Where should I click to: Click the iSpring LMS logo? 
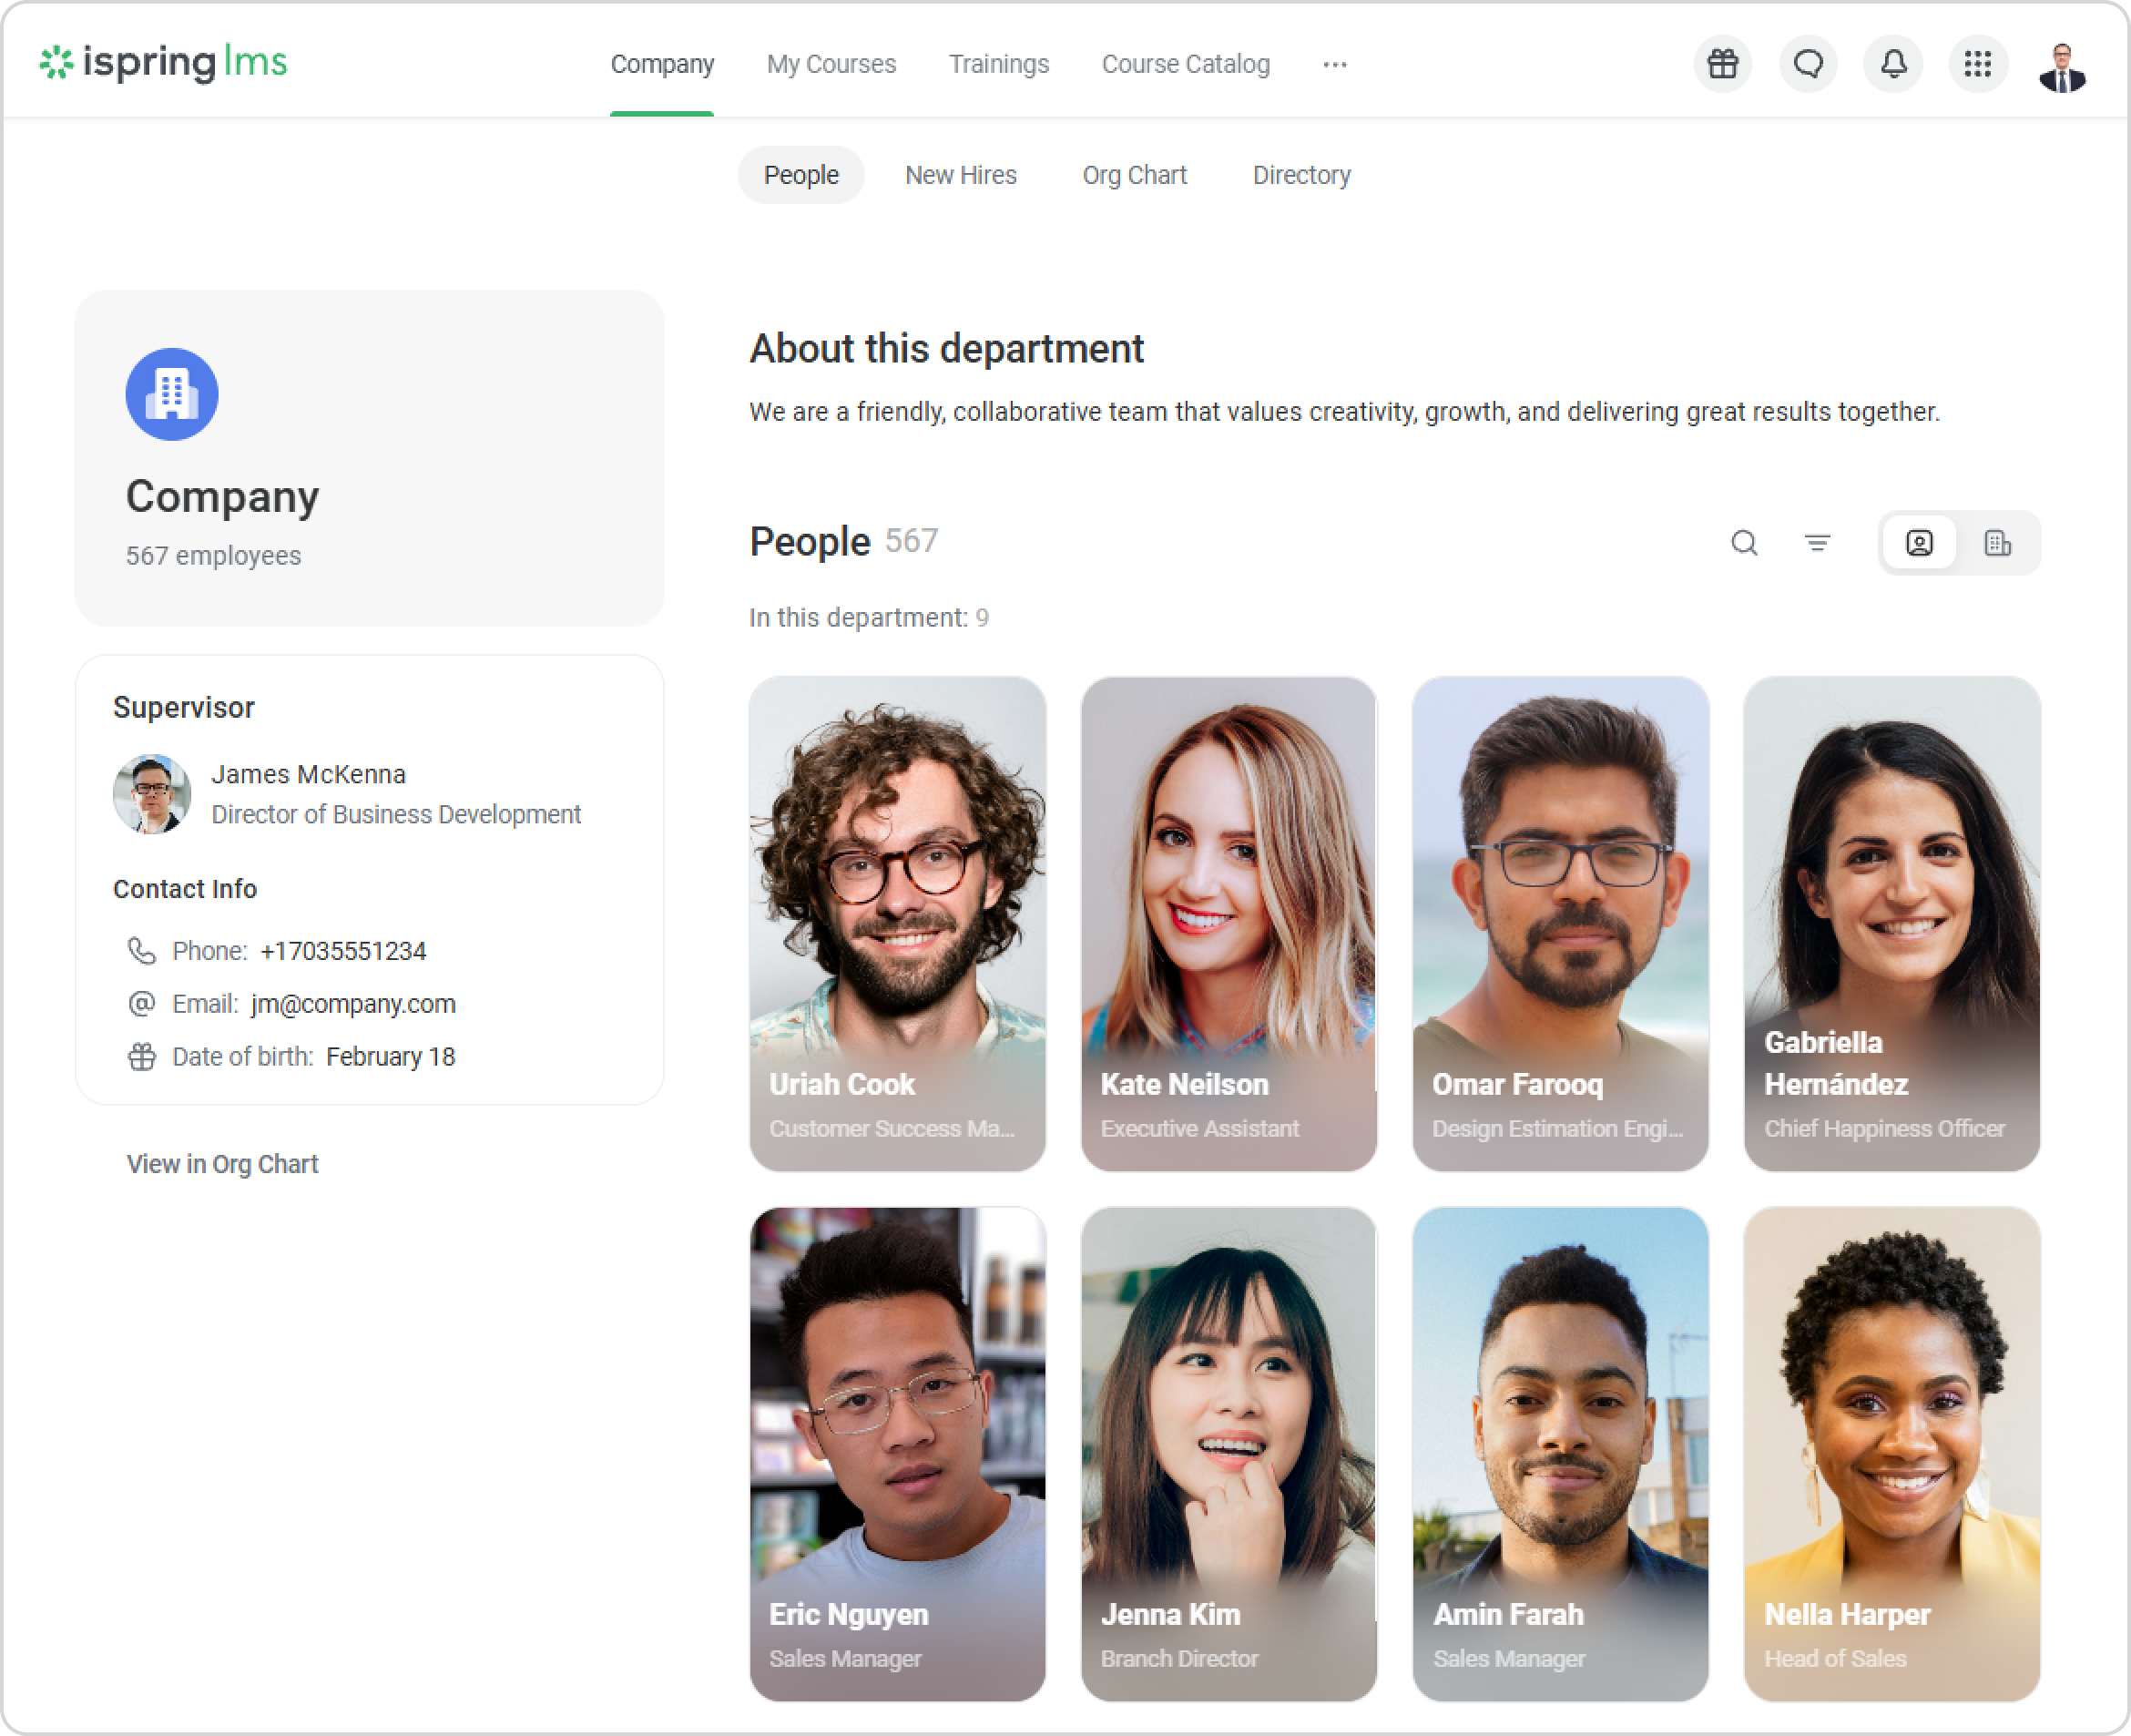coord(164,63)
